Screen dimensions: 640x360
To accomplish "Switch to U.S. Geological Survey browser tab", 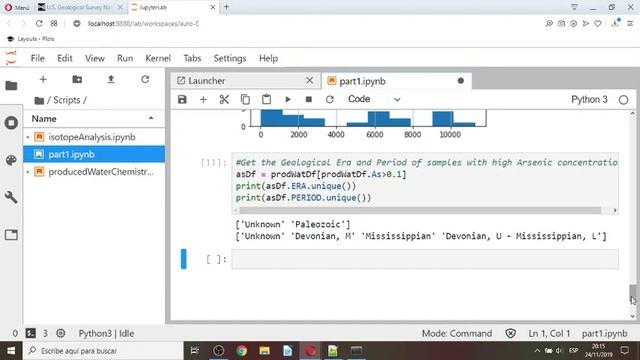I will coord(80,7).
